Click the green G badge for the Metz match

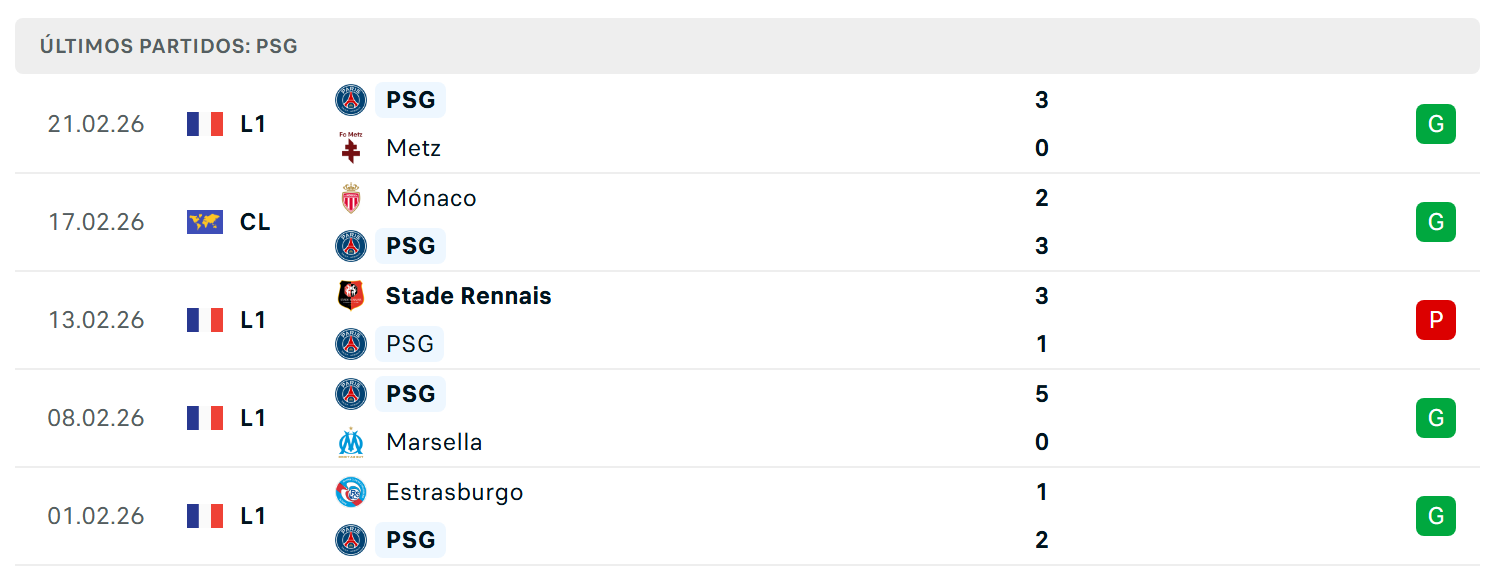[x=1436, y=124]
